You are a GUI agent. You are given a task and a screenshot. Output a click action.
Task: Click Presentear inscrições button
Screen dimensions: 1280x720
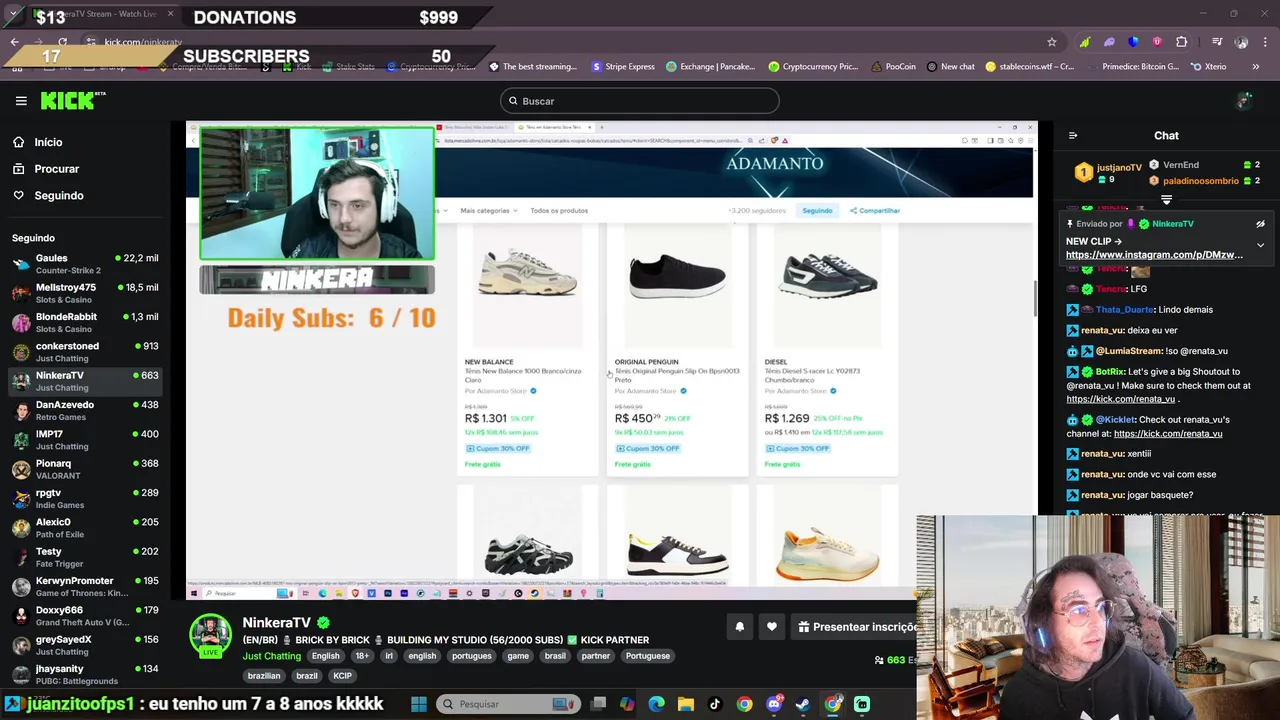pyautogui.click(x=855, y=627)
